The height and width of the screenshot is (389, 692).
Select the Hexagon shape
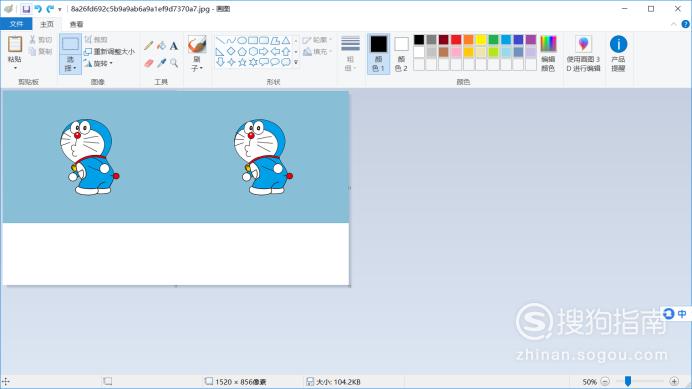coord(253,52)
